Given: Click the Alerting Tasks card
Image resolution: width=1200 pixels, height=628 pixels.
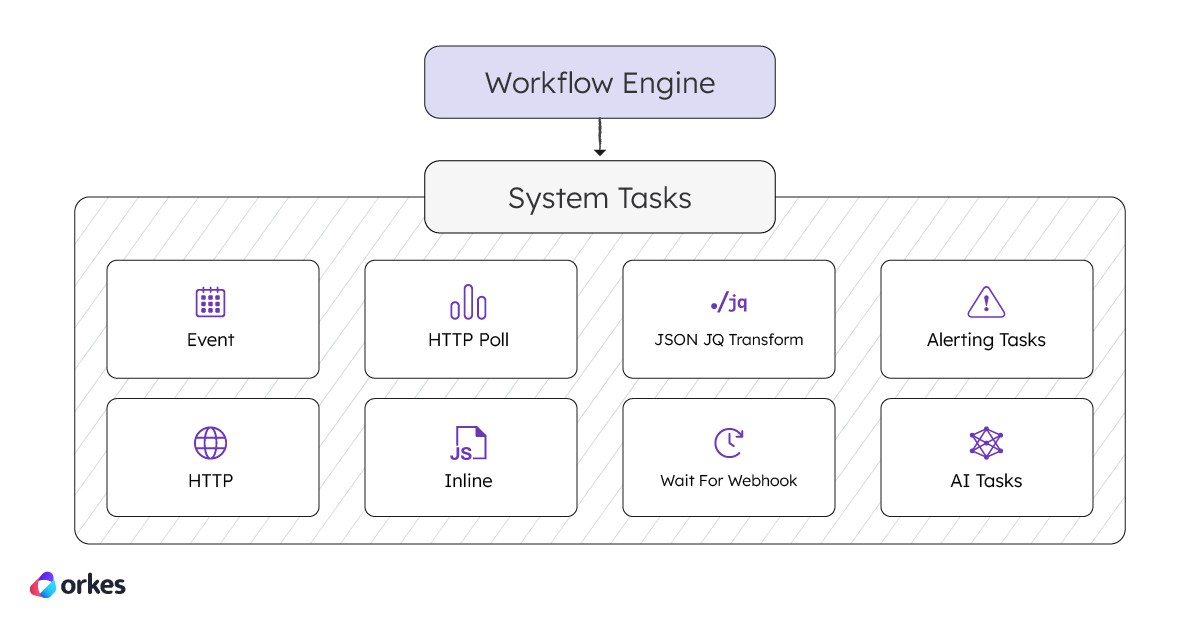Looking at the screenshot, I should pyautogui.click(x=986, y=319).
